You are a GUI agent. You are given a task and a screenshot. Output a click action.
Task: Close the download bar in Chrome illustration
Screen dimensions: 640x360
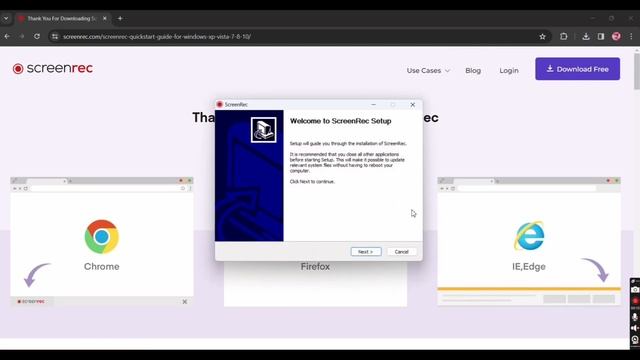click(184, 302)
